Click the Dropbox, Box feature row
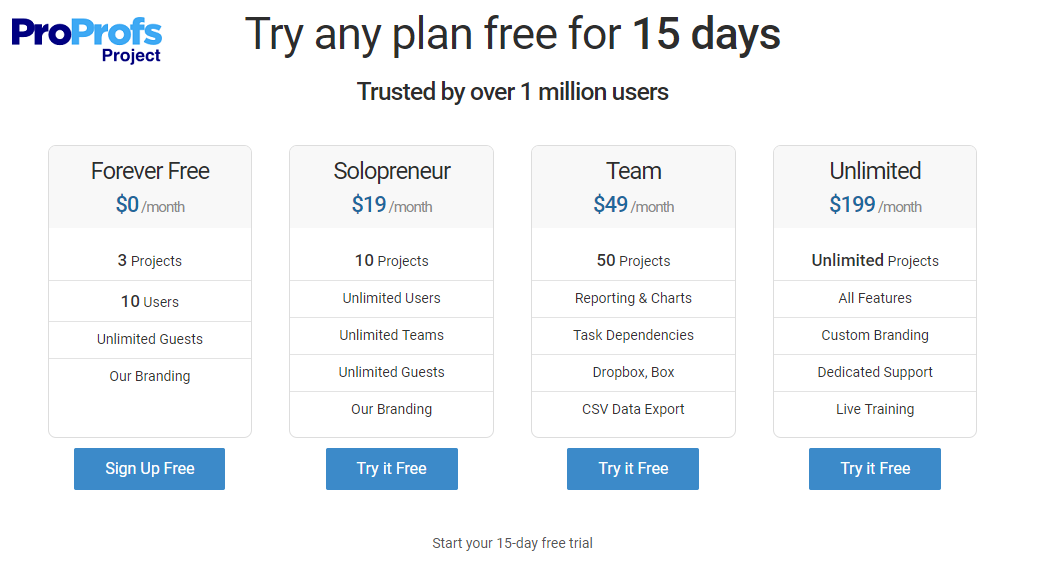This screenshot has height=569, width=1039. 633,372
